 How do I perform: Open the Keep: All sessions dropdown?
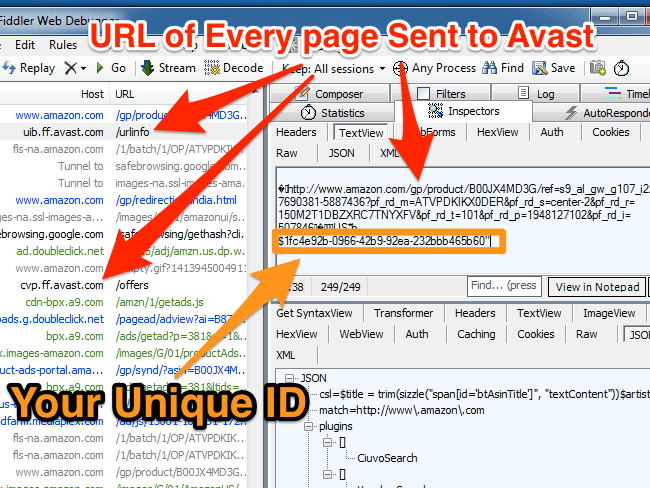334,69
